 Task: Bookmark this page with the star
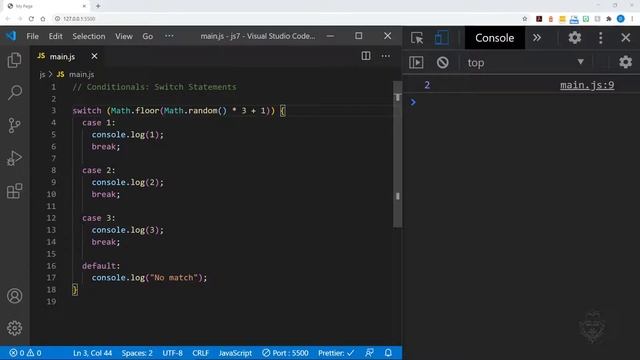pos(524,19)
